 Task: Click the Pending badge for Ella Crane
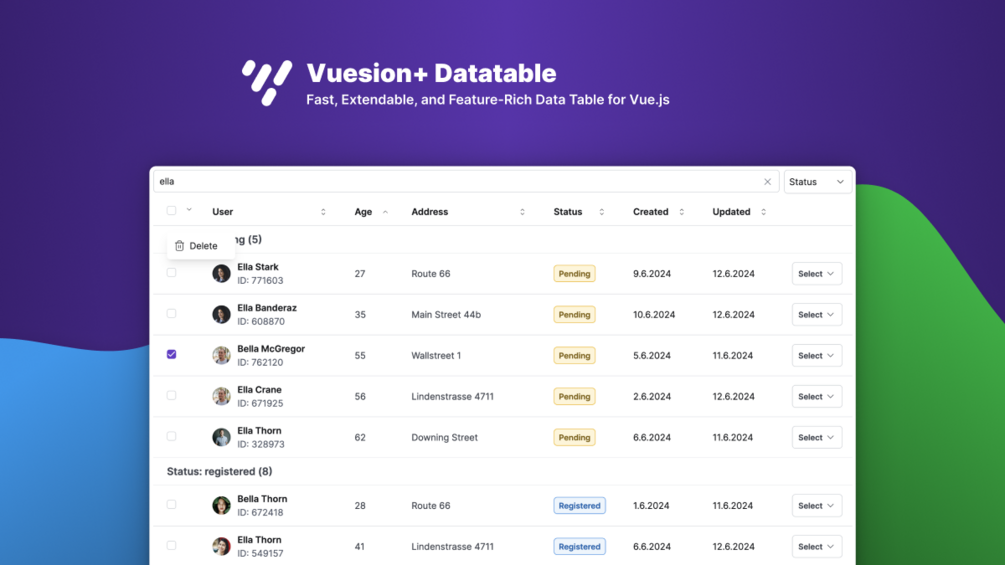tap(574, 397)
